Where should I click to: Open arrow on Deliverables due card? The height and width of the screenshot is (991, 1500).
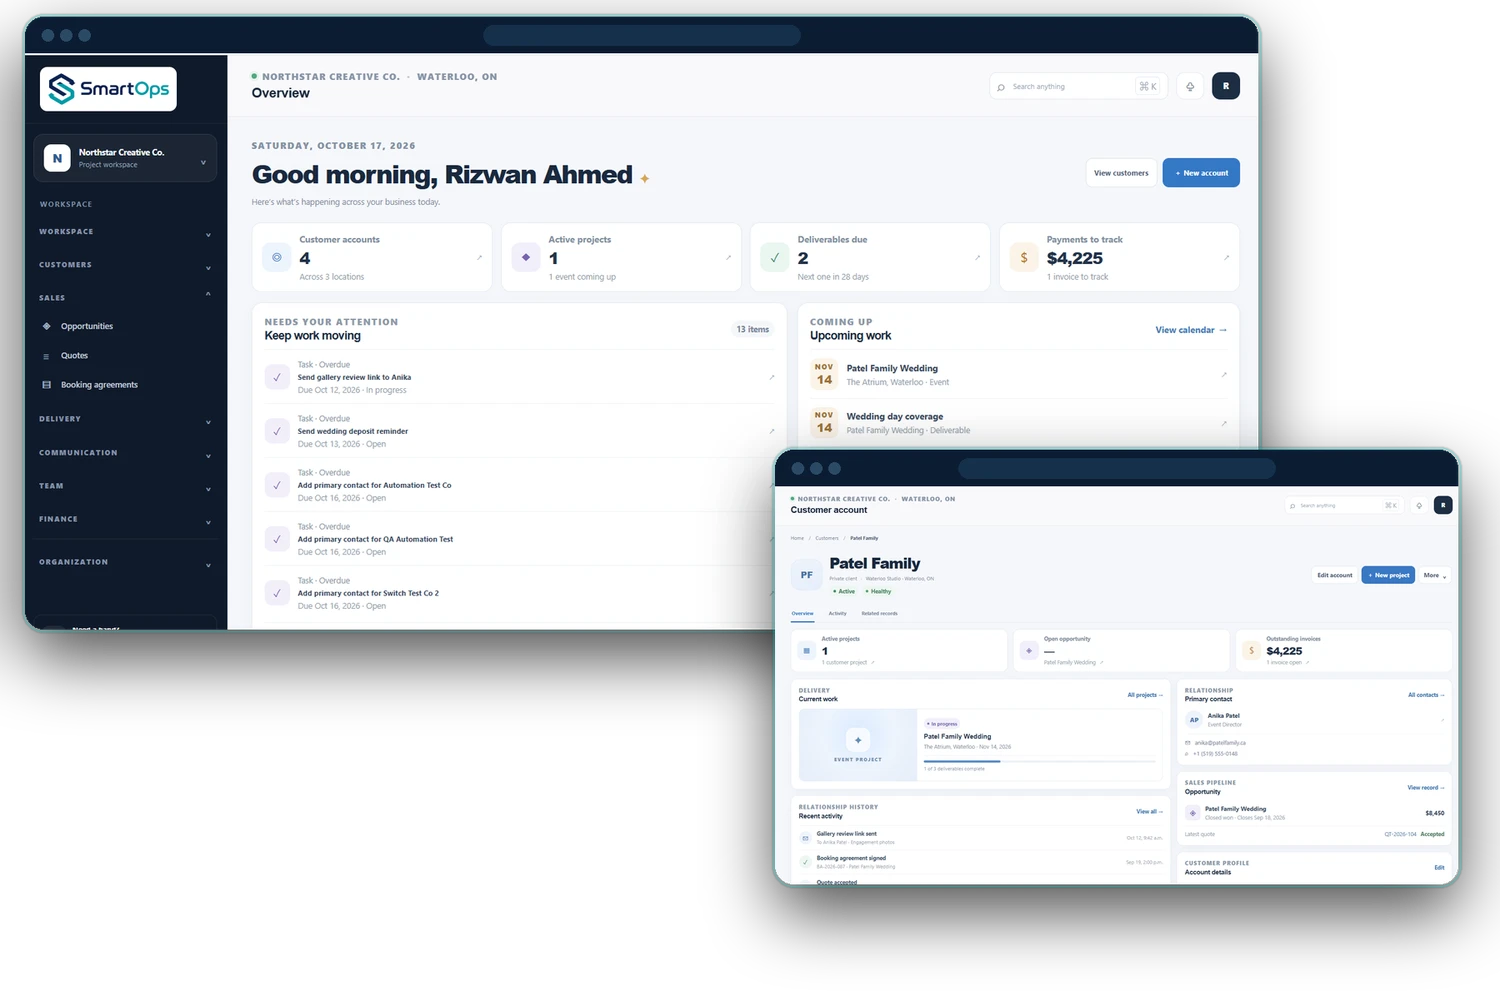tap(977, 258)
